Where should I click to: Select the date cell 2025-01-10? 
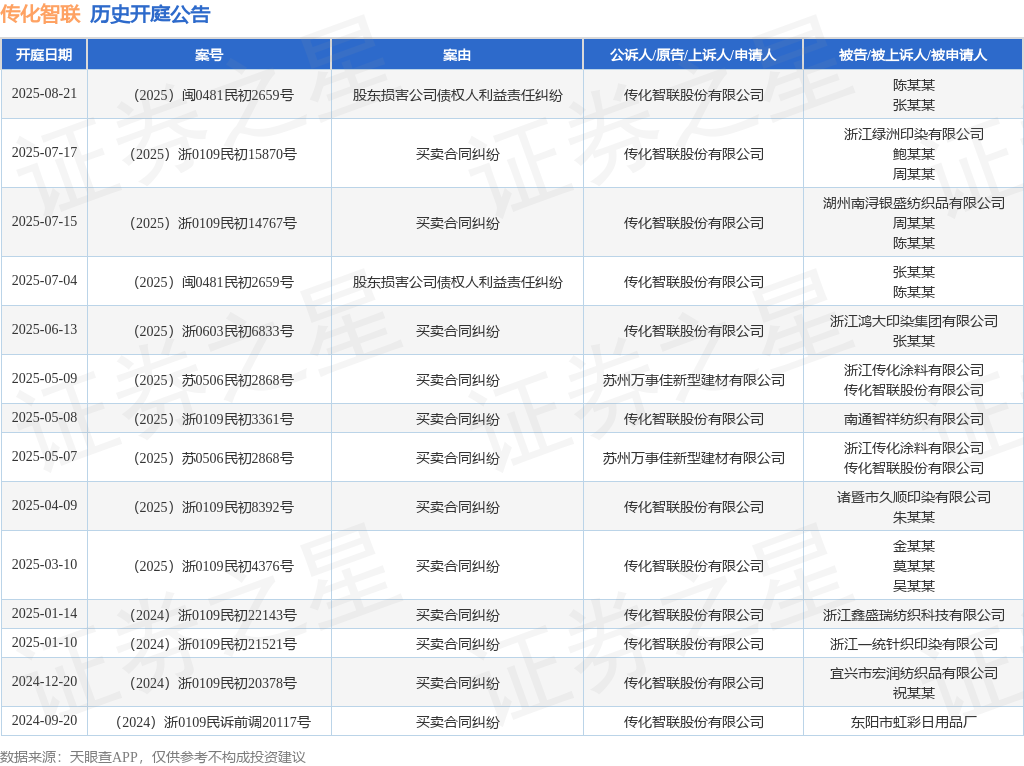[x=44, y=643]
